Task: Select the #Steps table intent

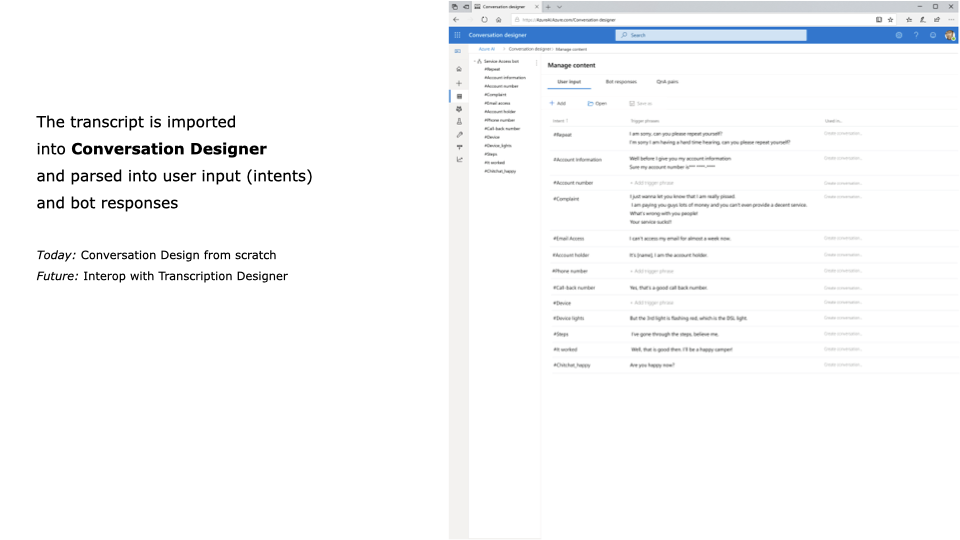Action: tap(561, 334)
